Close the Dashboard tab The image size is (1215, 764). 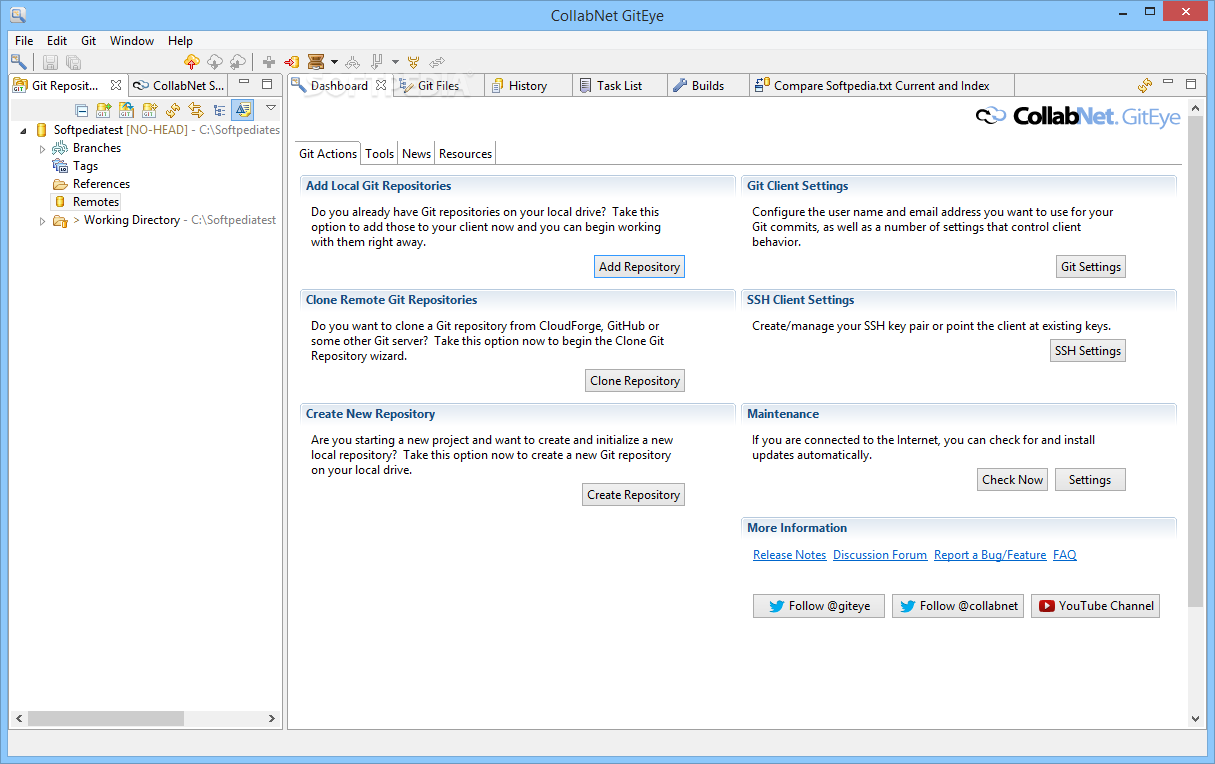pyautogui.click(x=381, y=85)
